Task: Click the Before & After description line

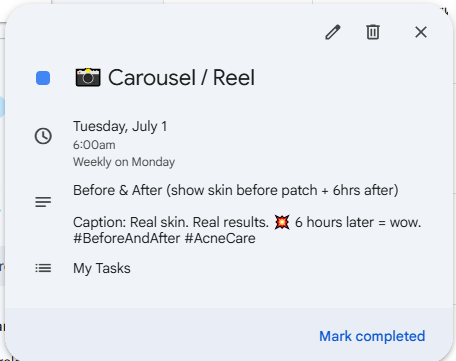Action: click(236, 190)
